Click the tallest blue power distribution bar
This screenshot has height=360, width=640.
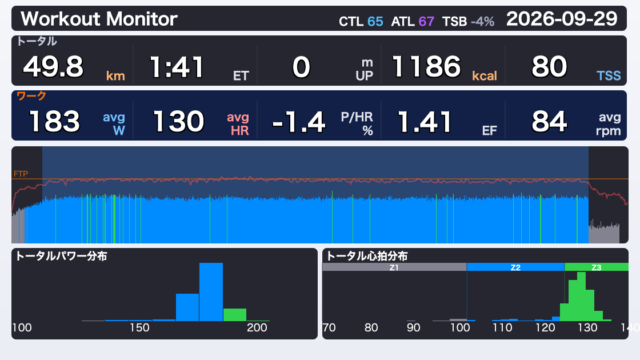click(211, 292)
